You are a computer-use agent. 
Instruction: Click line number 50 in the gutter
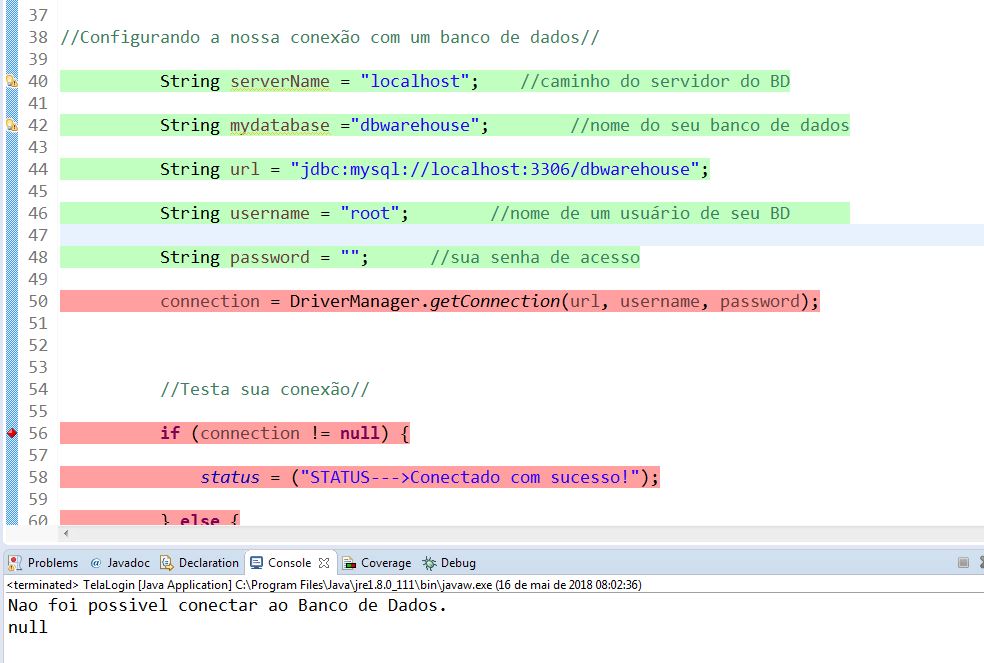click(38, 301)
